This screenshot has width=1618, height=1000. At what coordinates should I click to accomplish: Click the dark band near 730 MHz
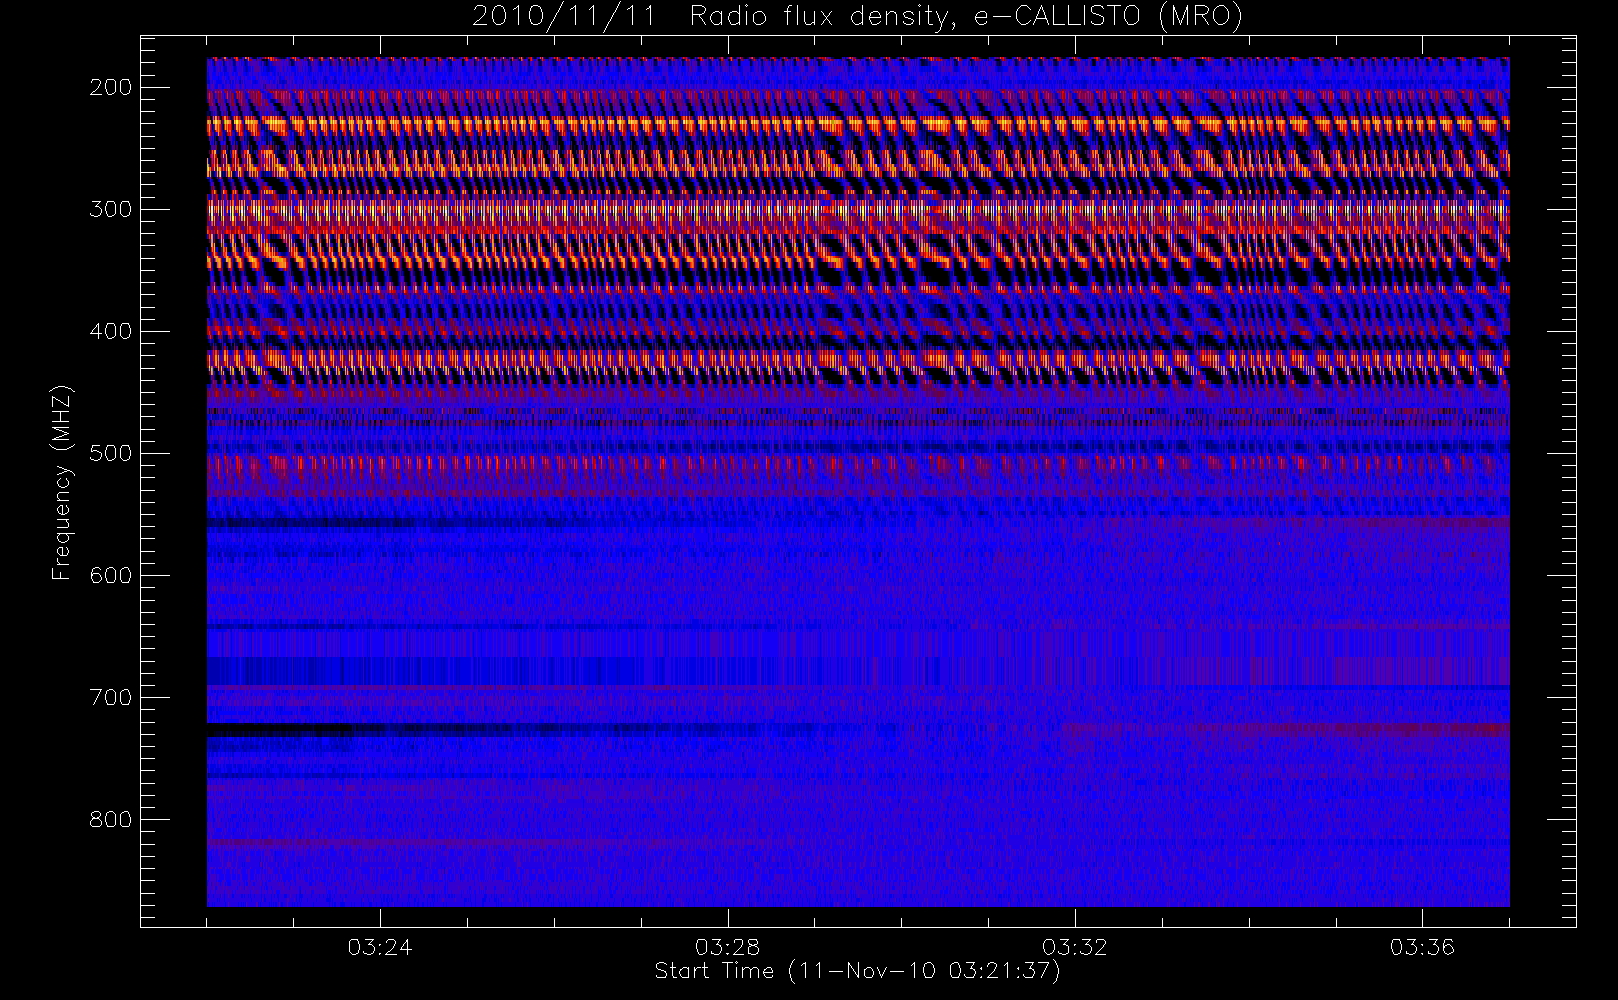(500, 731)
